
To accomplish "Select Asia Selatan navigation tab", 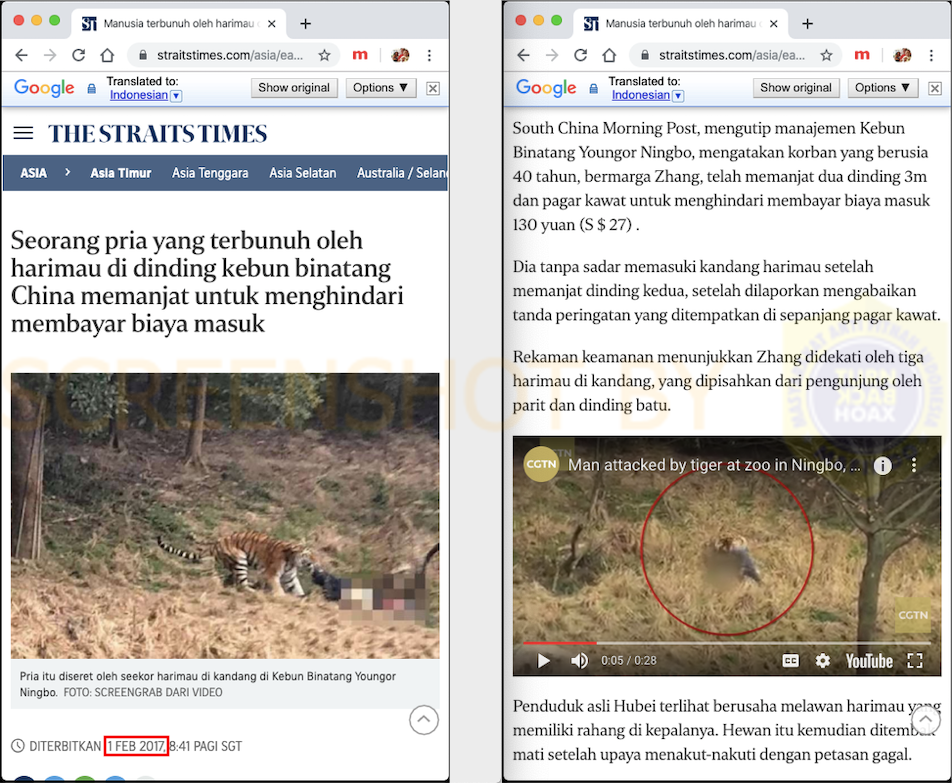I will pos(302,173).
